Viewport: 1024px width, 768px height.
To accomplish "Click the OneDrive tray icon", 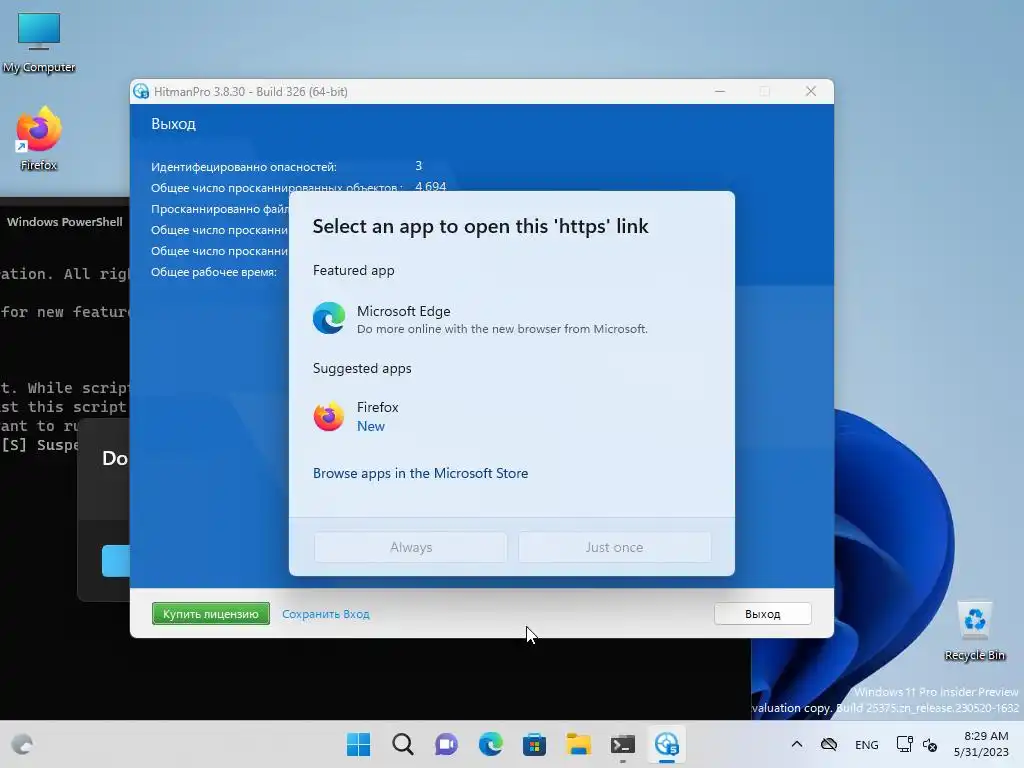I will click(829, 744).
